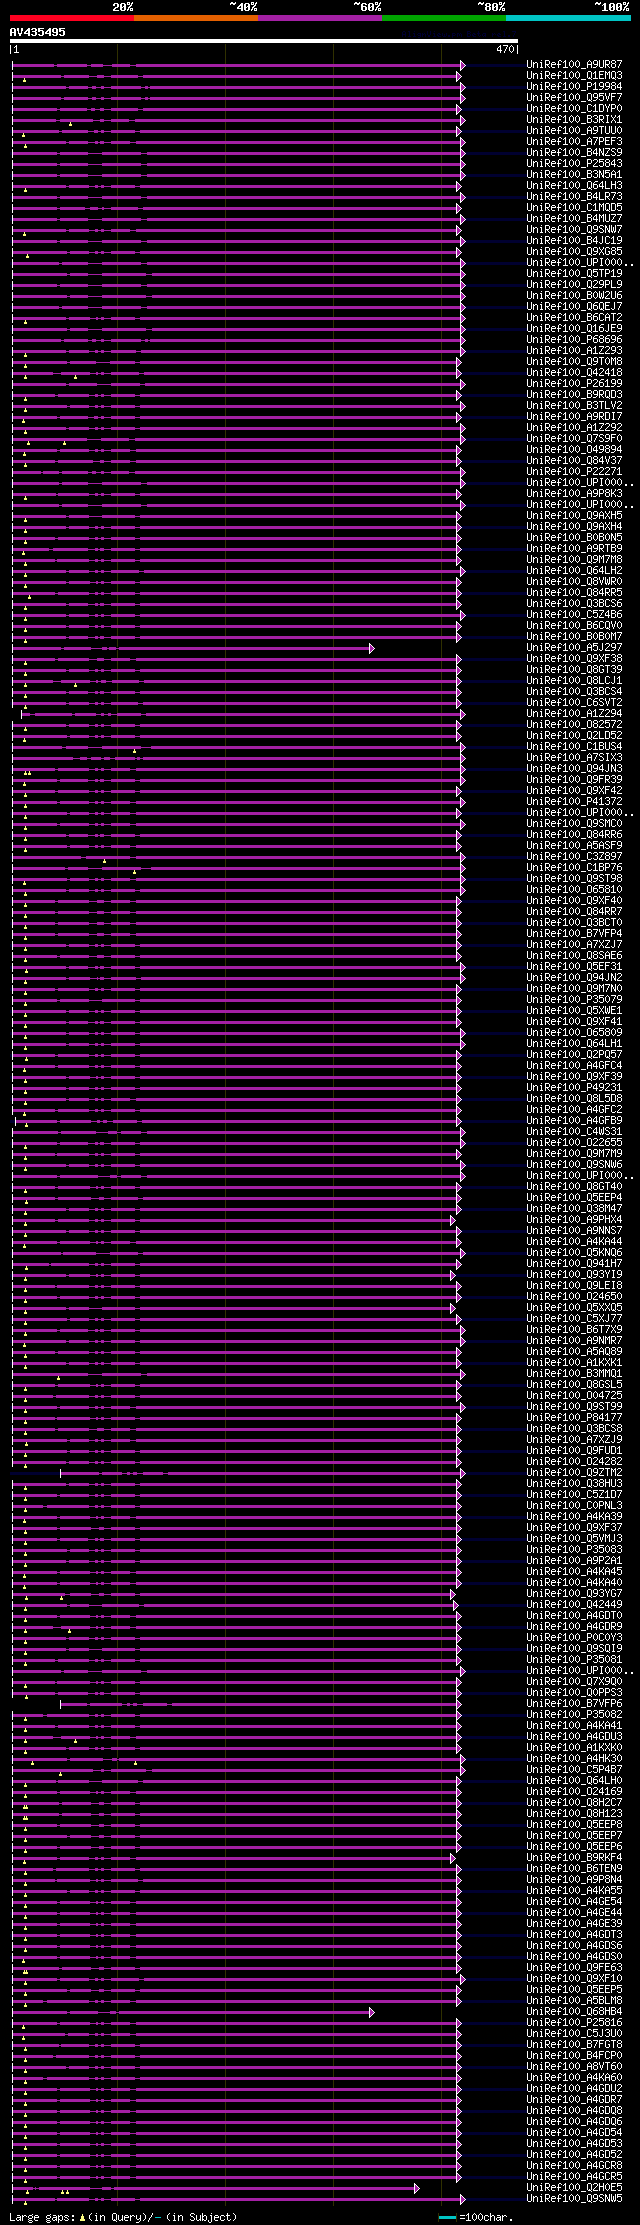Select hit UniRef100_B3RIX1
The height and width of the screenshot is (2225, 640).
point(574,120)
